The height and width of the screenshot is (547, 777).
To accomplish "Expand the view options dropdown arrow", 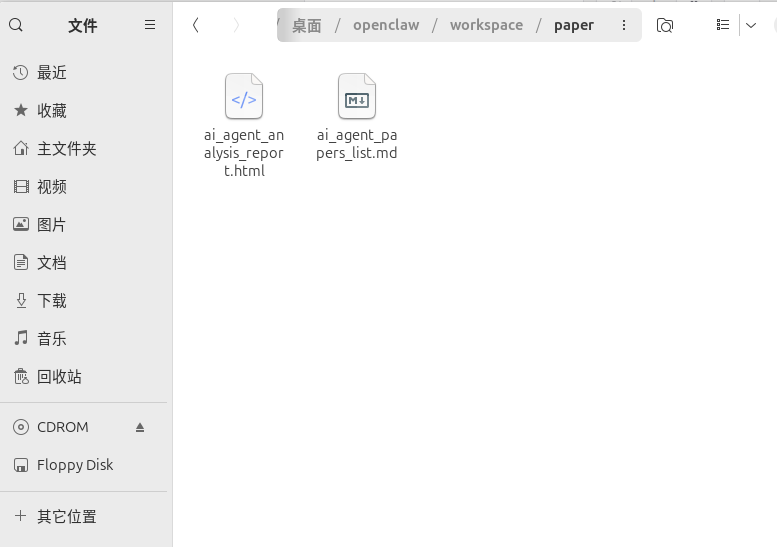I will click(x=751, y=25).
